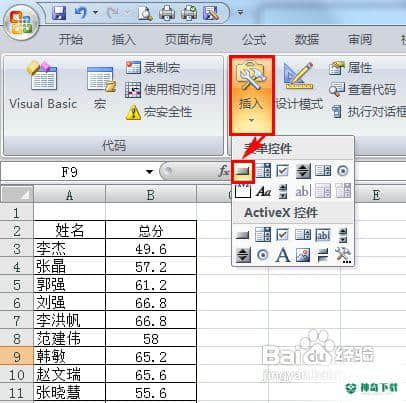The width and height of the screenshot is (406, 403).
Task: Select cell B5 containing 61.2
Action: click(151, 284)
